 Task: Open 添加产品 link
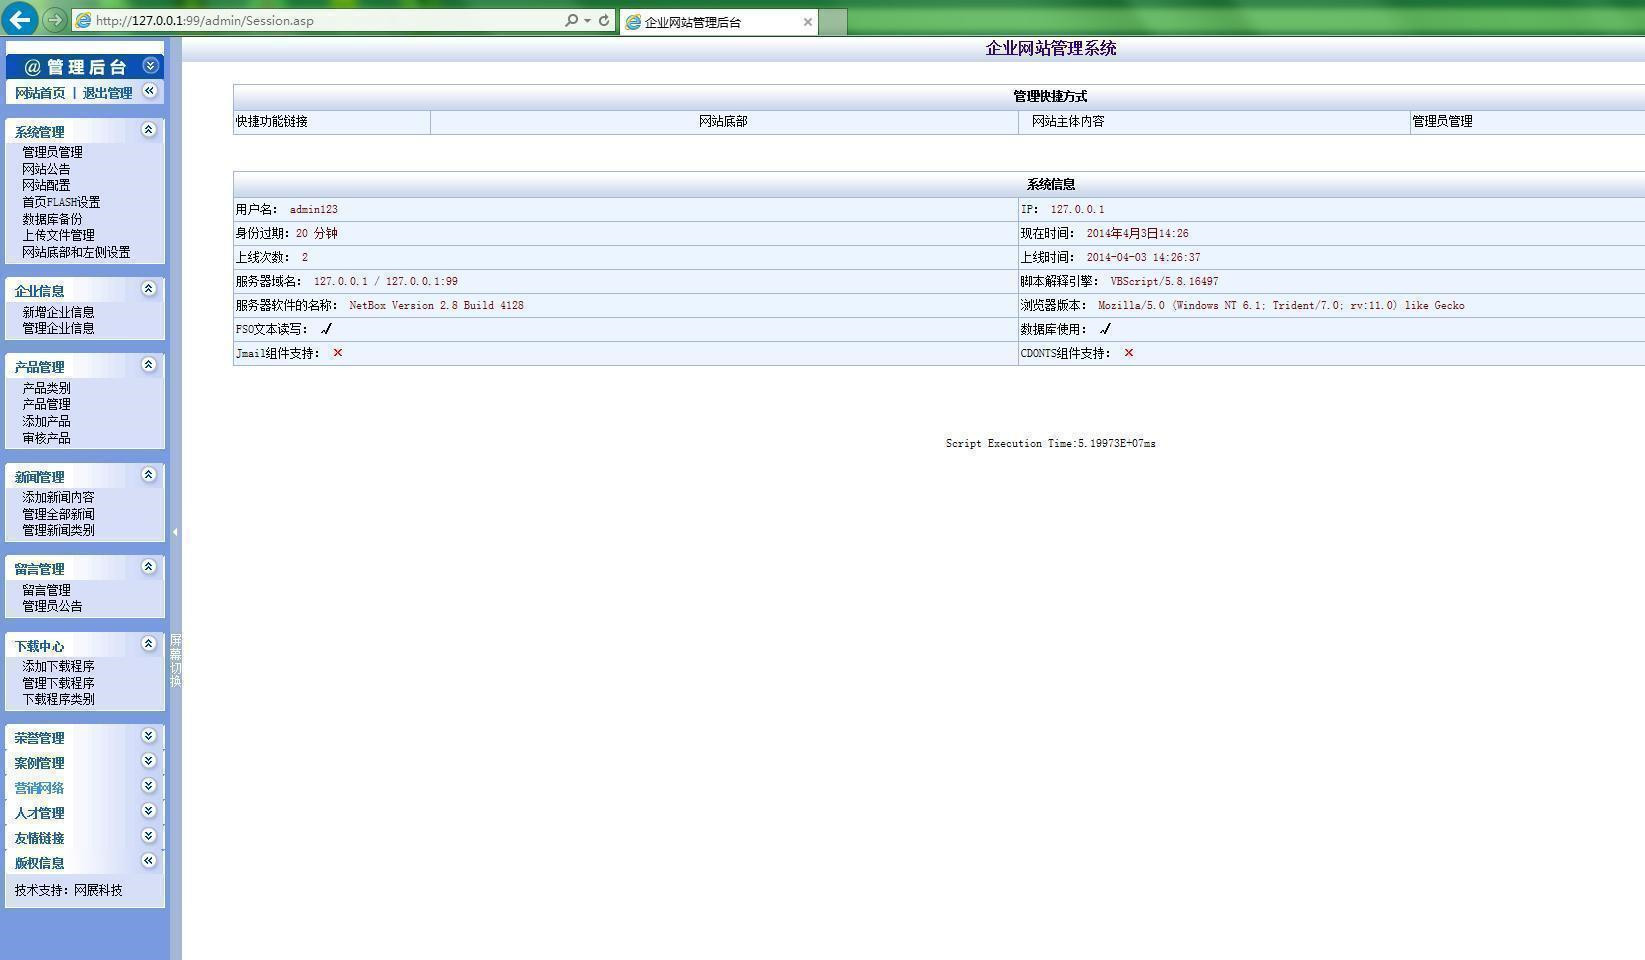point(46,421)
